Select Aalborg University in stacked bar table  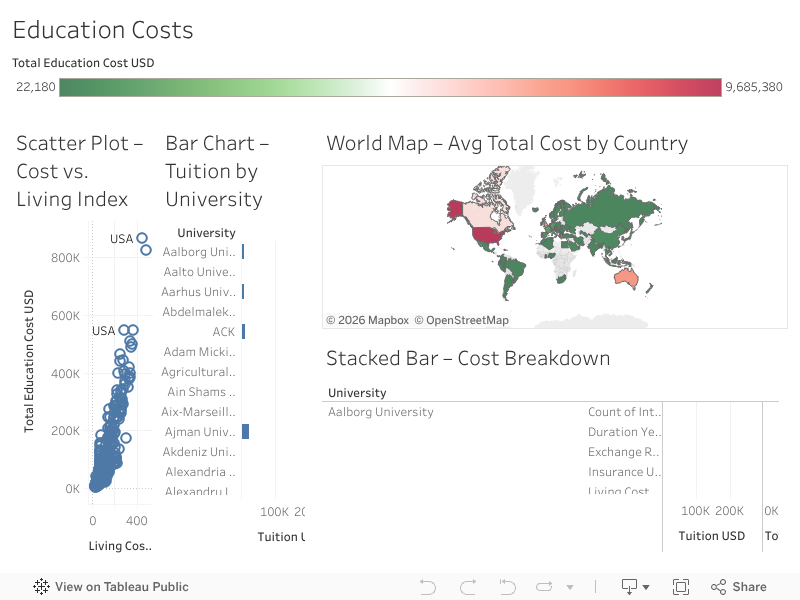[381, 412]
